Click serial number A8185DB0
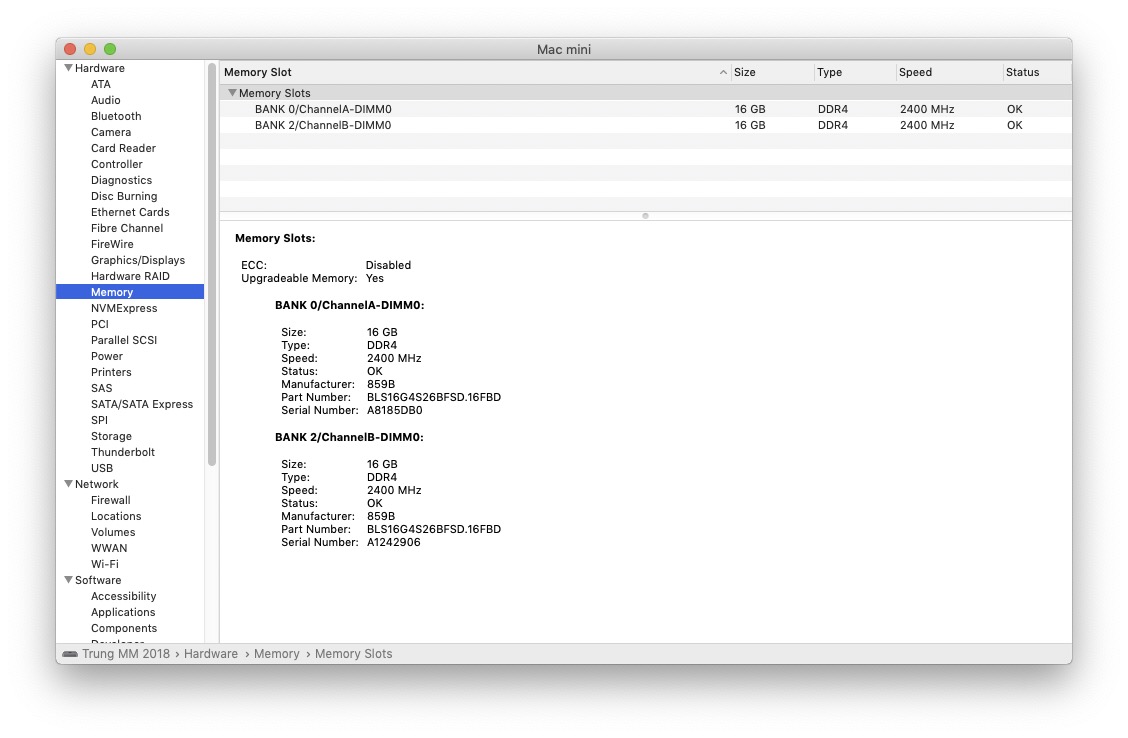This screenshot has height=738, width=1128. 394,411
